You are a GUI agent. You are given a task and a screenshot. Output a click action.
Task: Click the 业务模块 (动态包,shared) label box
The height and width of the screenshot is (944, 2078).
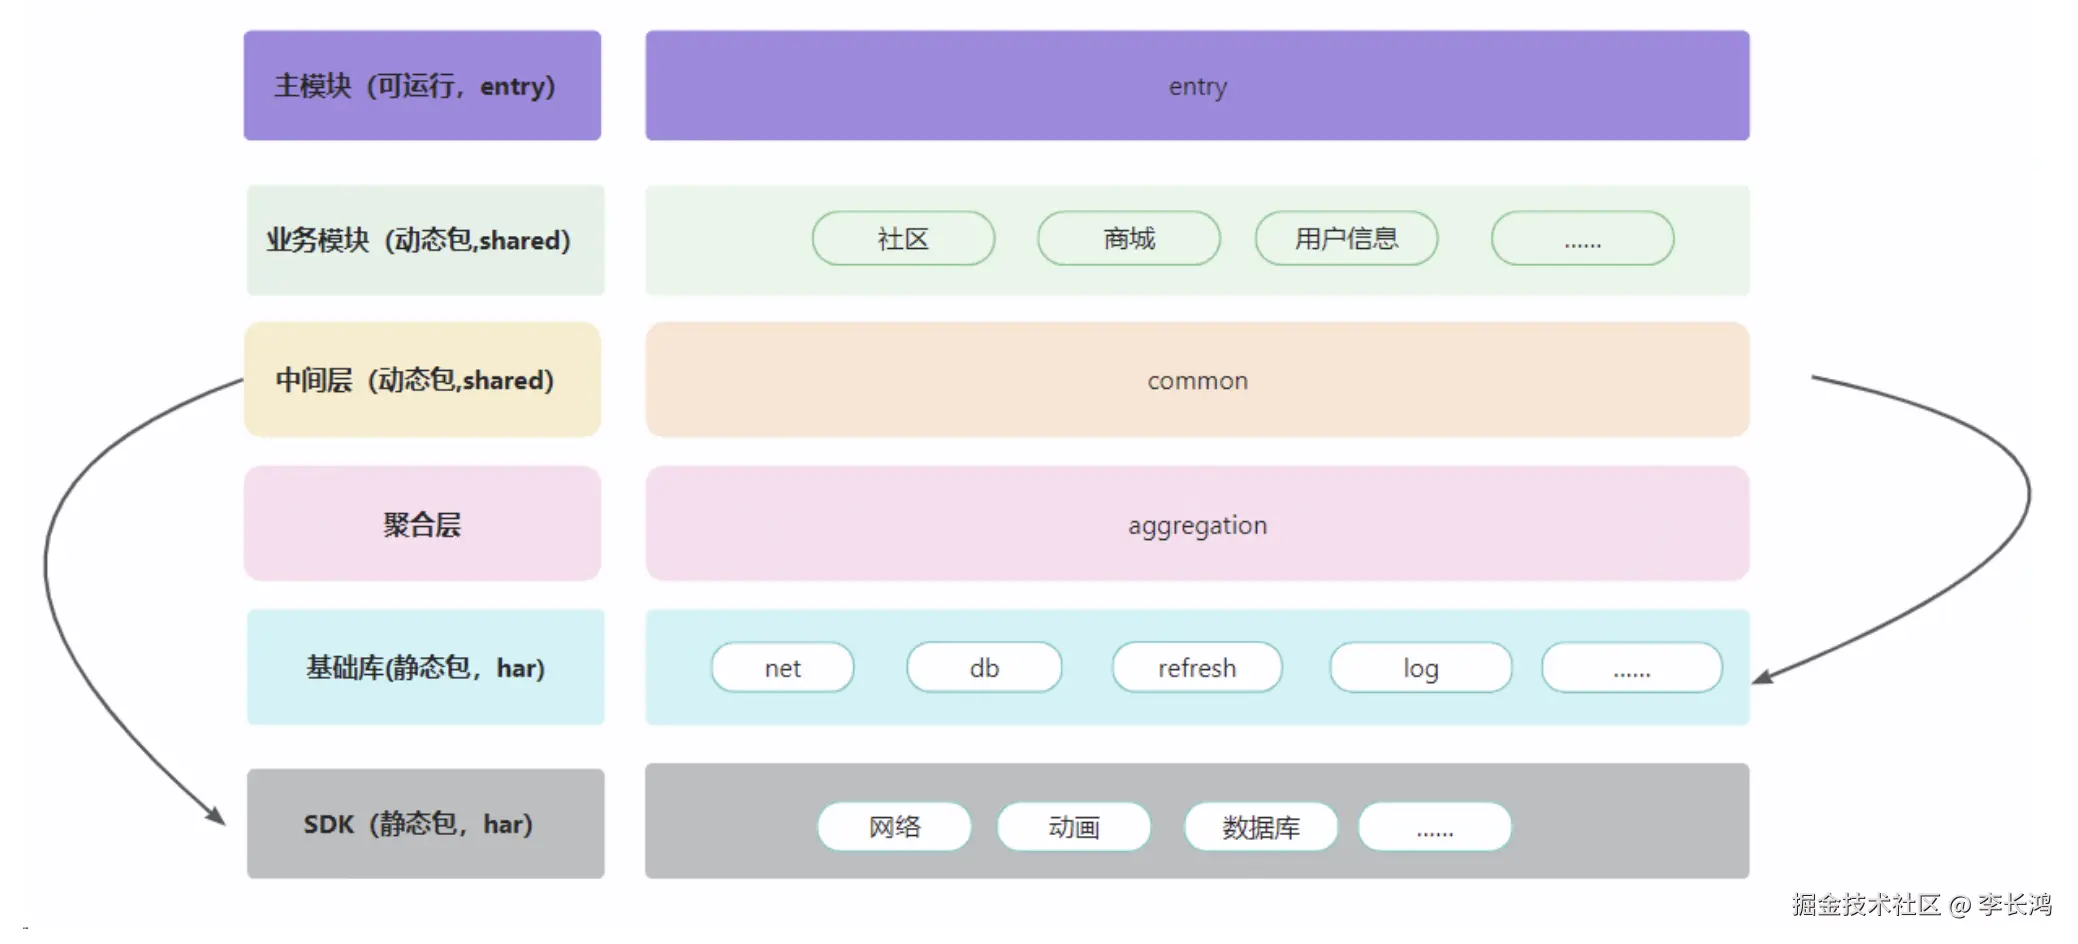[x=425, y=240]
